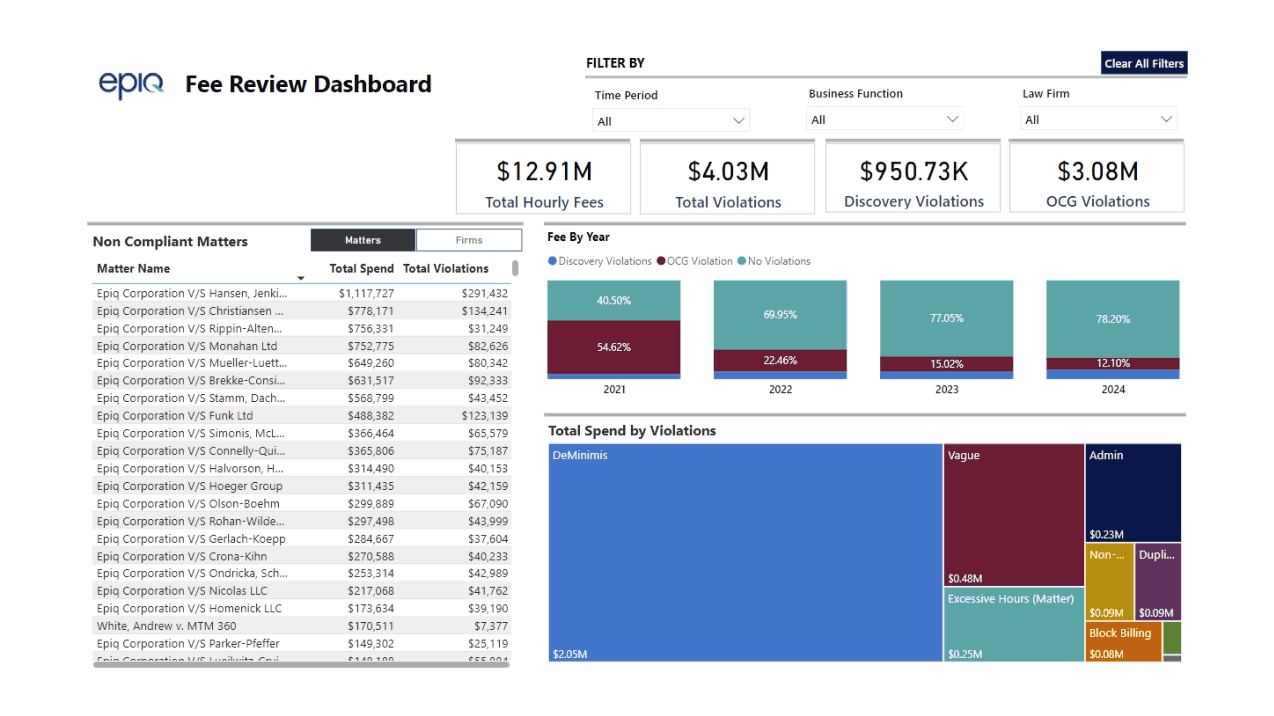Sort by Matter Name column header
This screenshot has height=716, width=1274.
(x=133, y=268)
